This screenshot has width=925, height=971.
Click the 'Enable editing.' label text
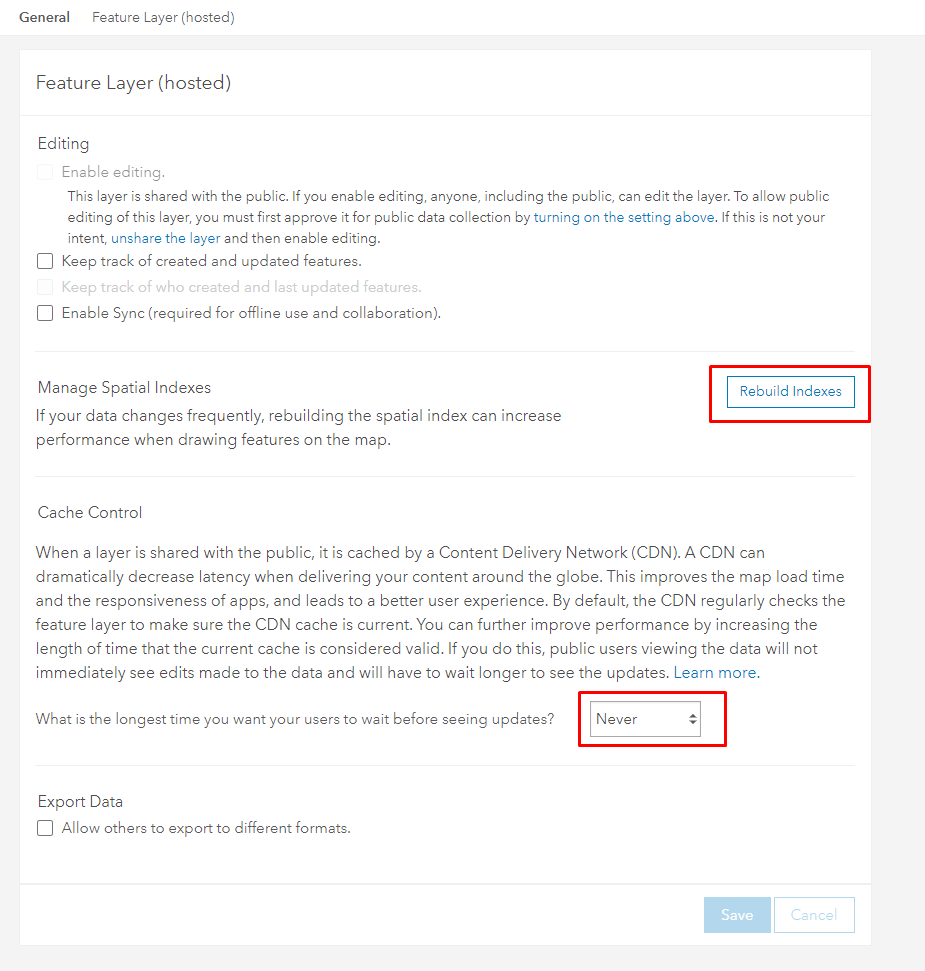113,172
